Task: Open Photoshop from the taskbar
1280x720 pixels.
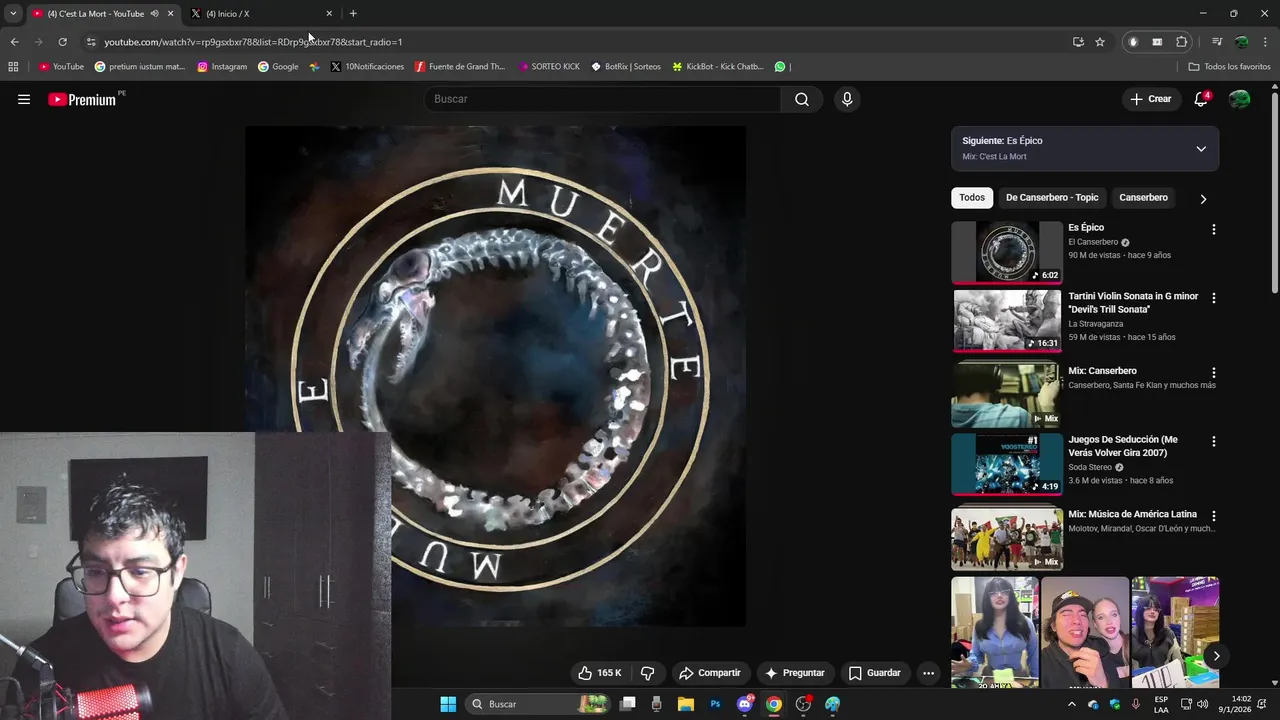Action: (715, 704)
